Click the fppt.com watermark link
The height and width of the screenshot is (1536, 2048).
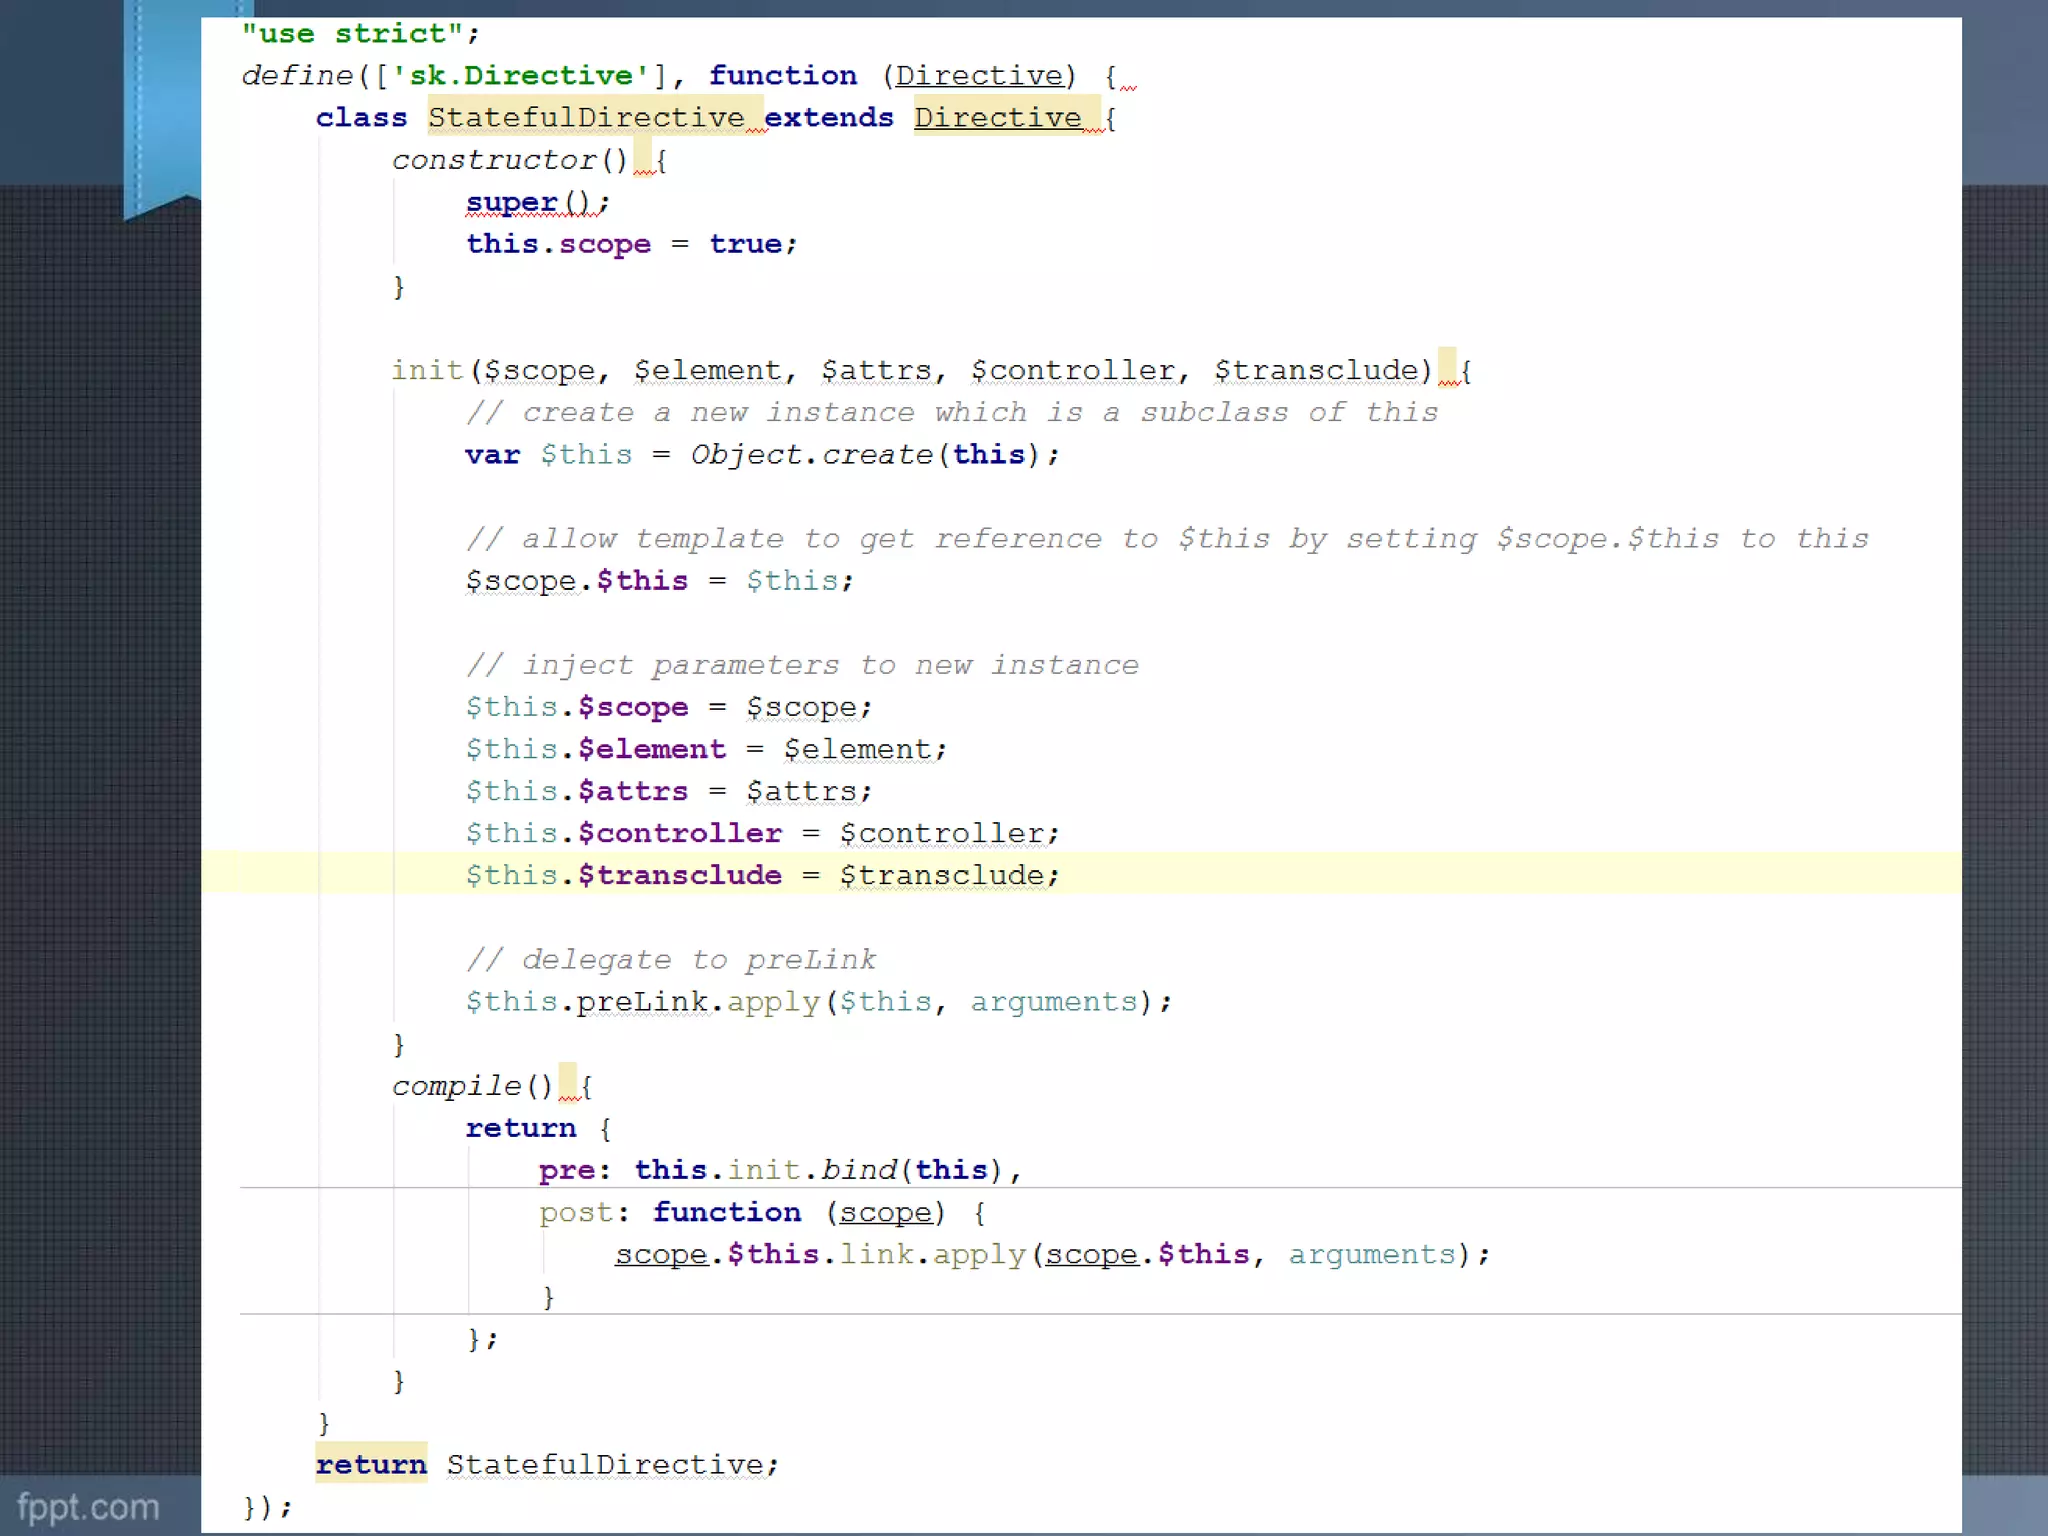coord(88,1506)
